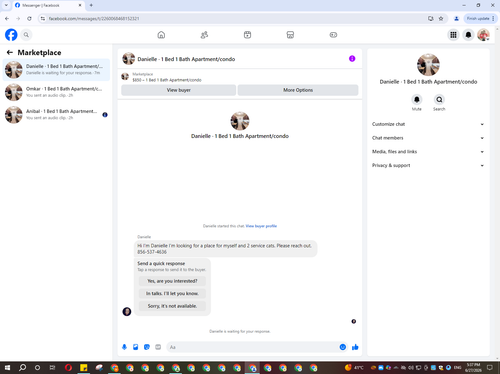Send quick response 'In talks. I'll let you know.'

point(172,293)
